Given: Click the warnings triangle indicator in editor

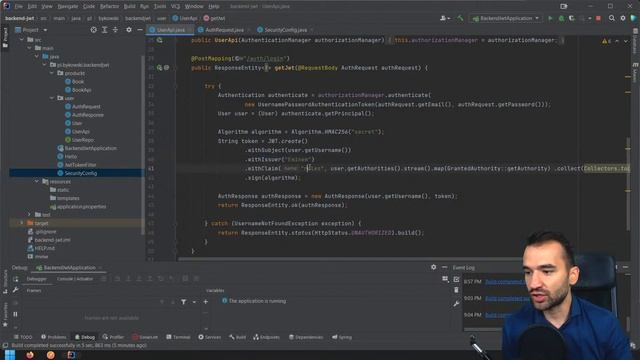Looking at the screenshot, I should tap(606, 41).
